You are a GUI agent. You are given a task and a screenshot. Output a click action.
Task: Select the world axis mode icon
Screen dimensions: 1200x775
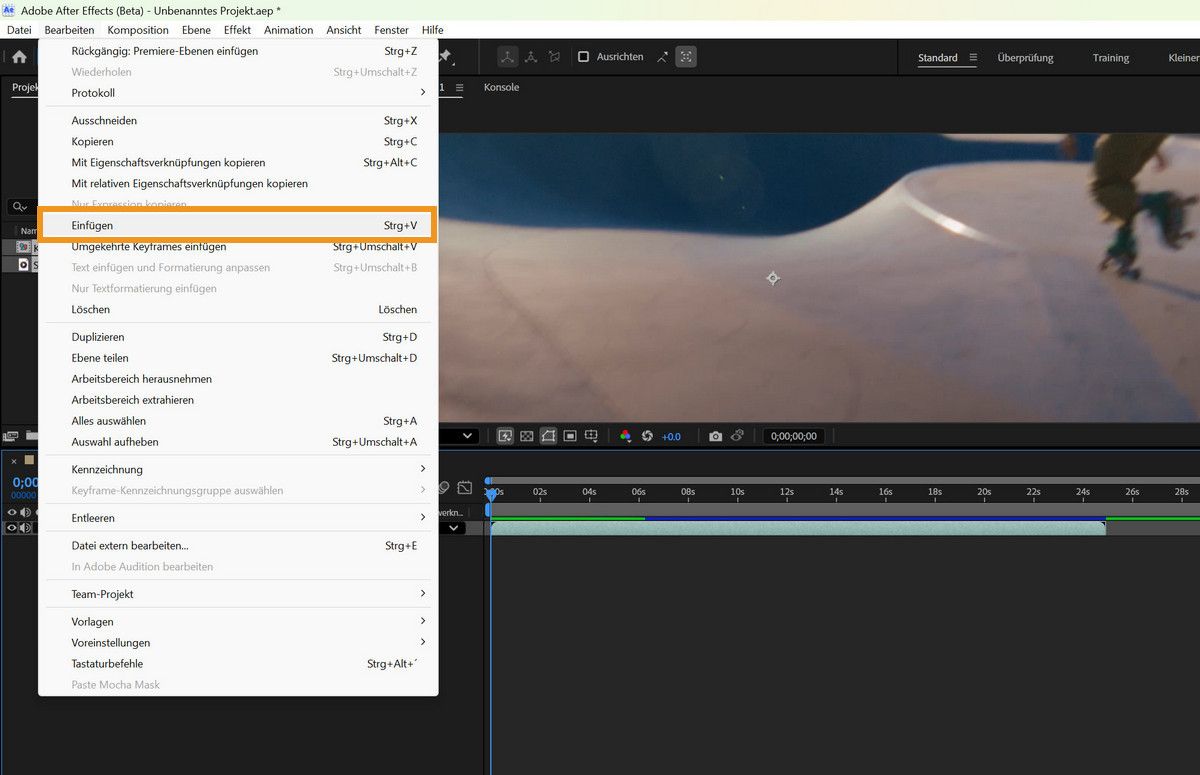point(531,57)
